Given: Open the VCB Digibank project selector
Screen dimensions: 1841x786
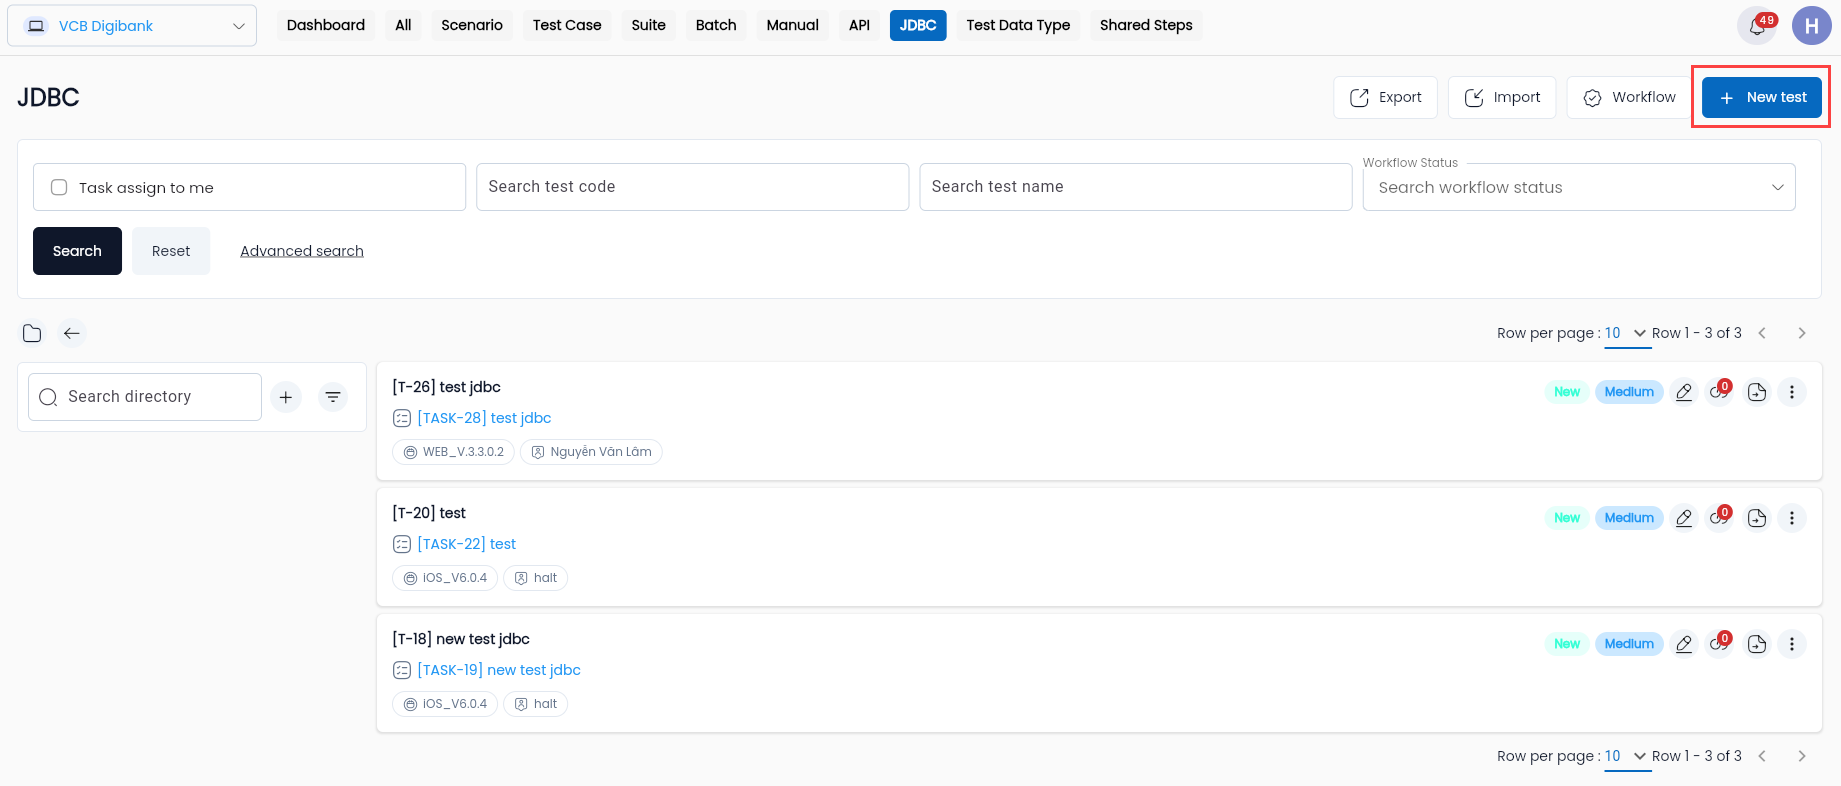Looking at the screenshot, I should [x=132, y=26].
